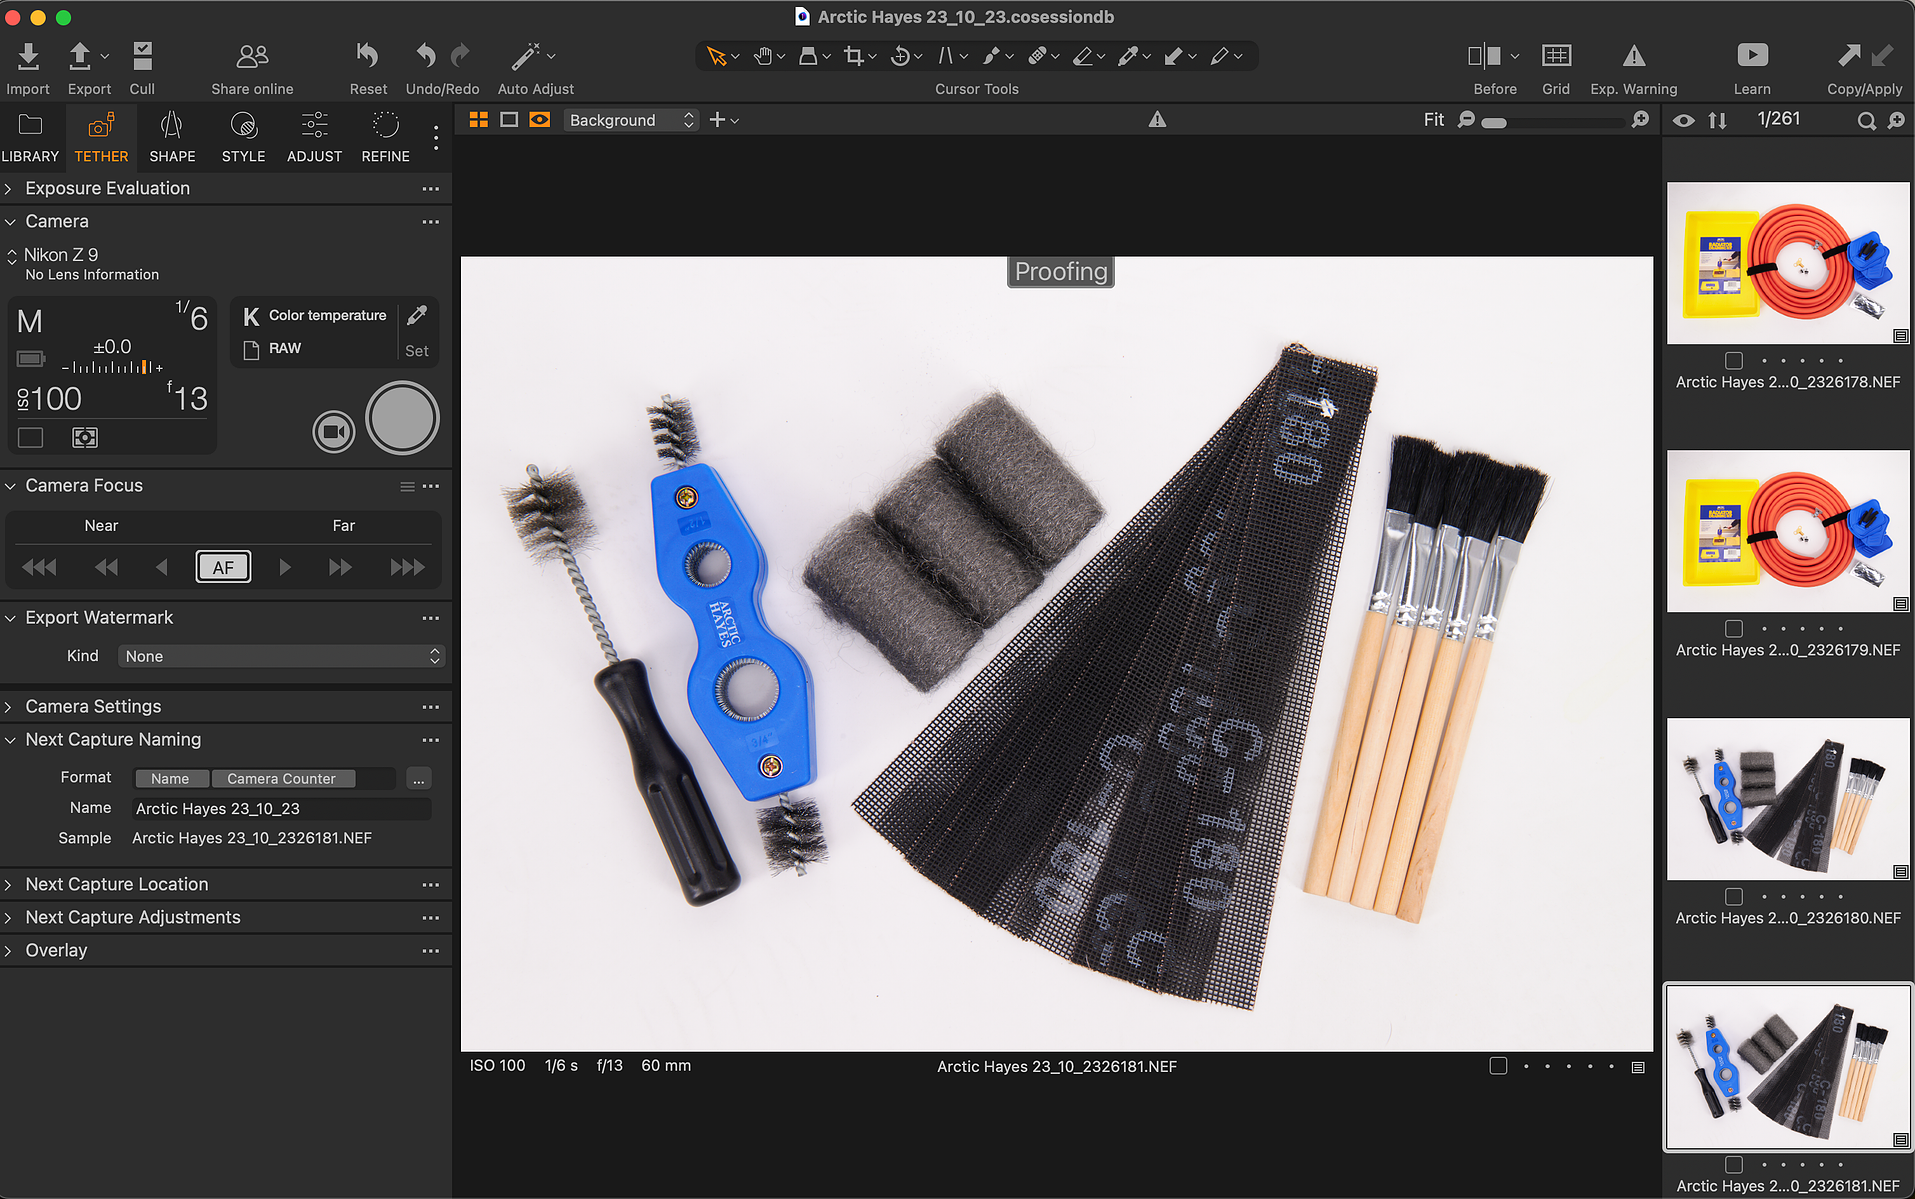This screenshot has height=1199, width=1915.
Task: Tick the checkbox under thumbnail 2326178
Action: coord(1734,361)
